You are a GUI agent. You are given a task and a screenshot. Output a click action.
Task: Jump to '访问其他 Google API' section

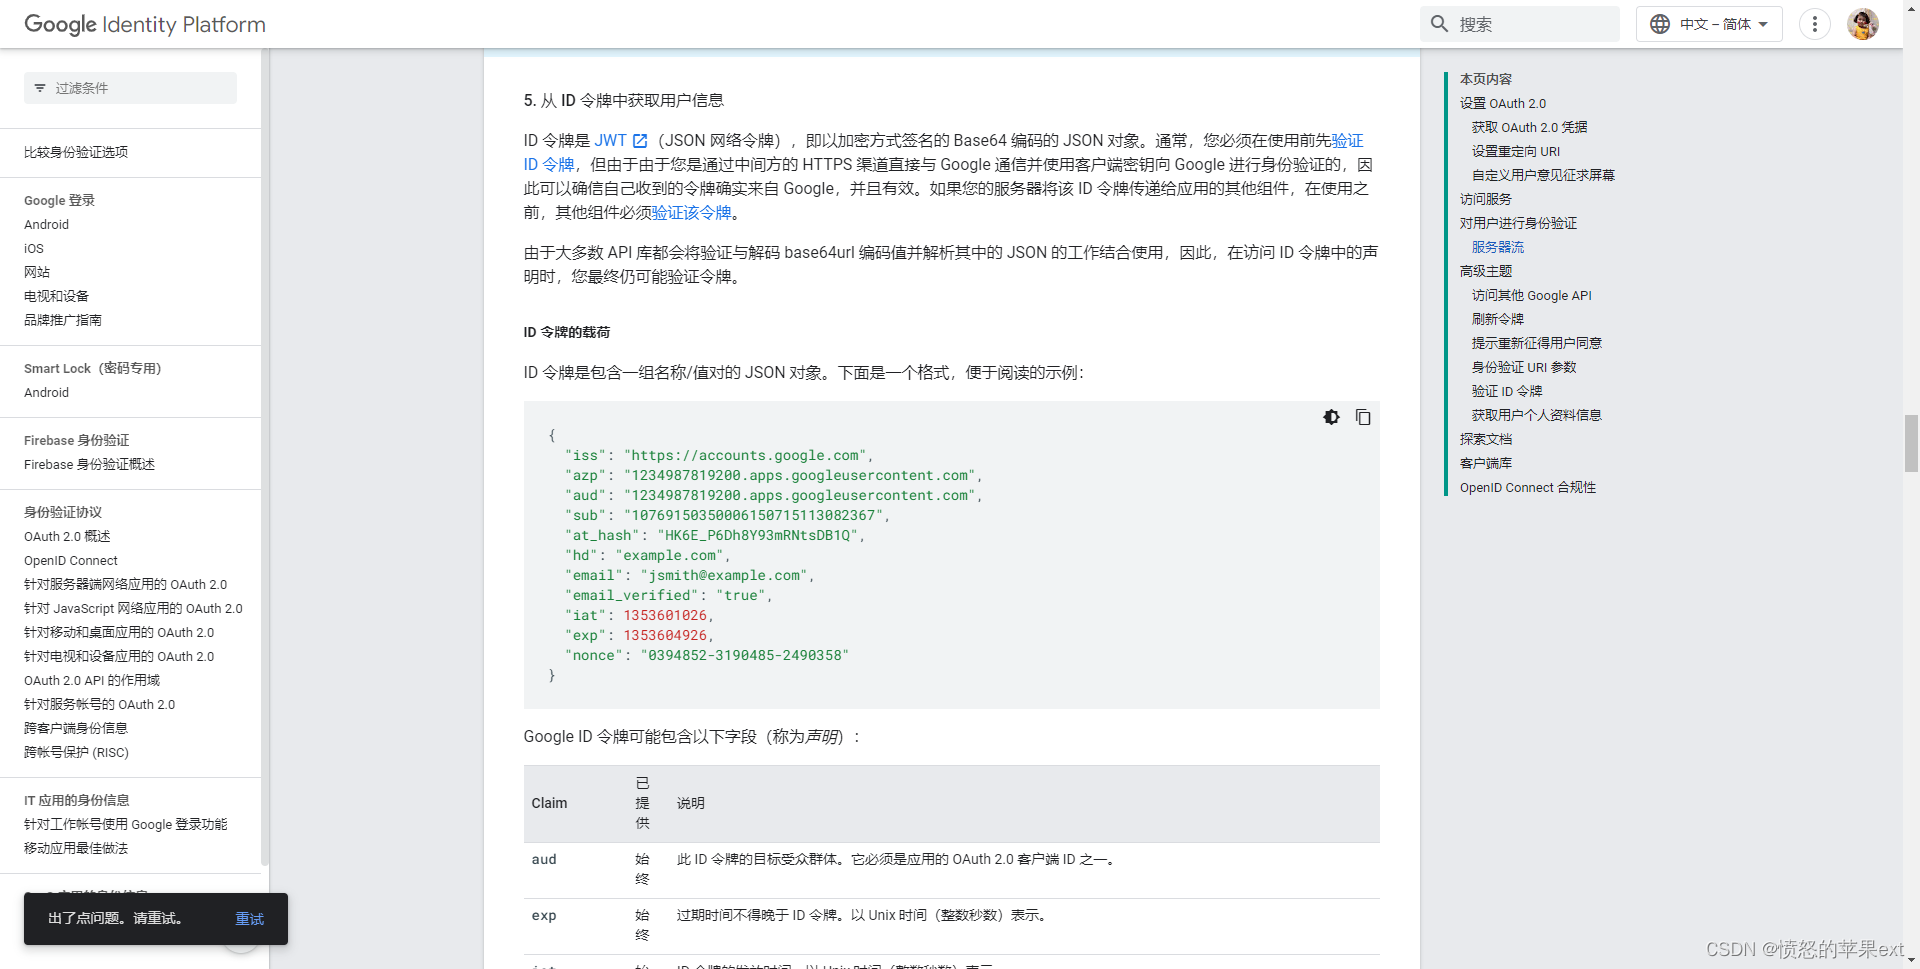pos(1531,296)
